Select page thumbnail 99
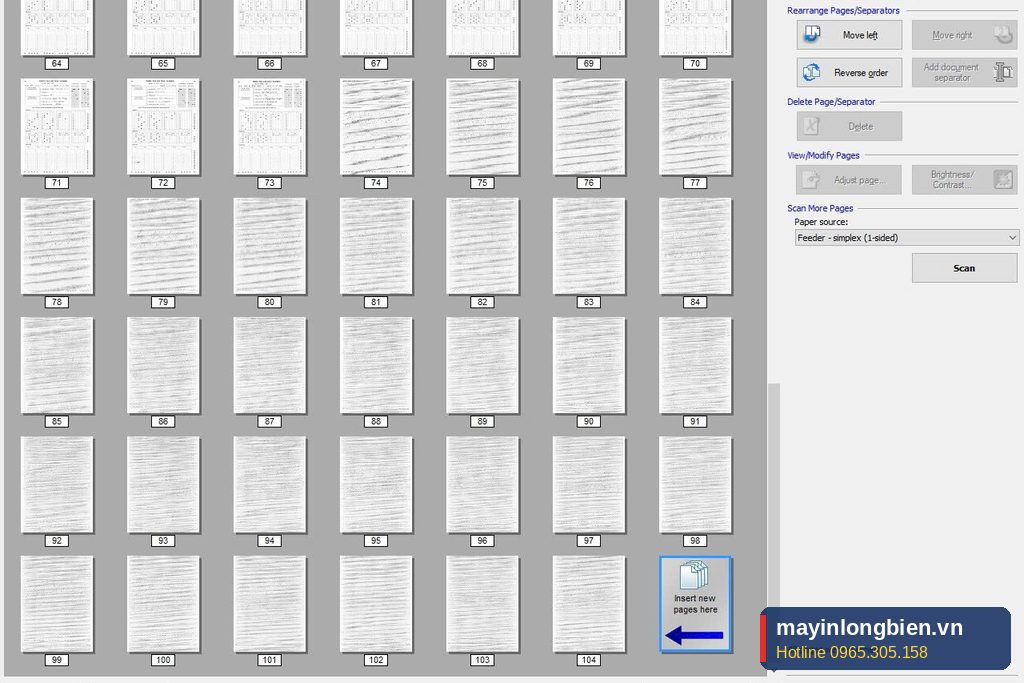Screen dimensions: 1024x683 57,604
